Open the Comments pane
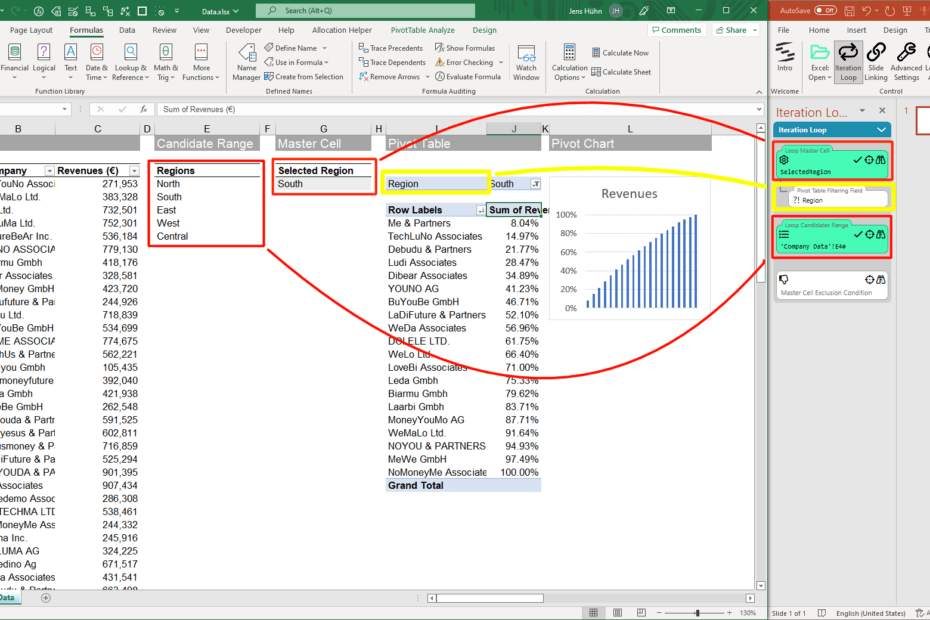This screenshot has height=620, width=930. [x=676, y=29]
